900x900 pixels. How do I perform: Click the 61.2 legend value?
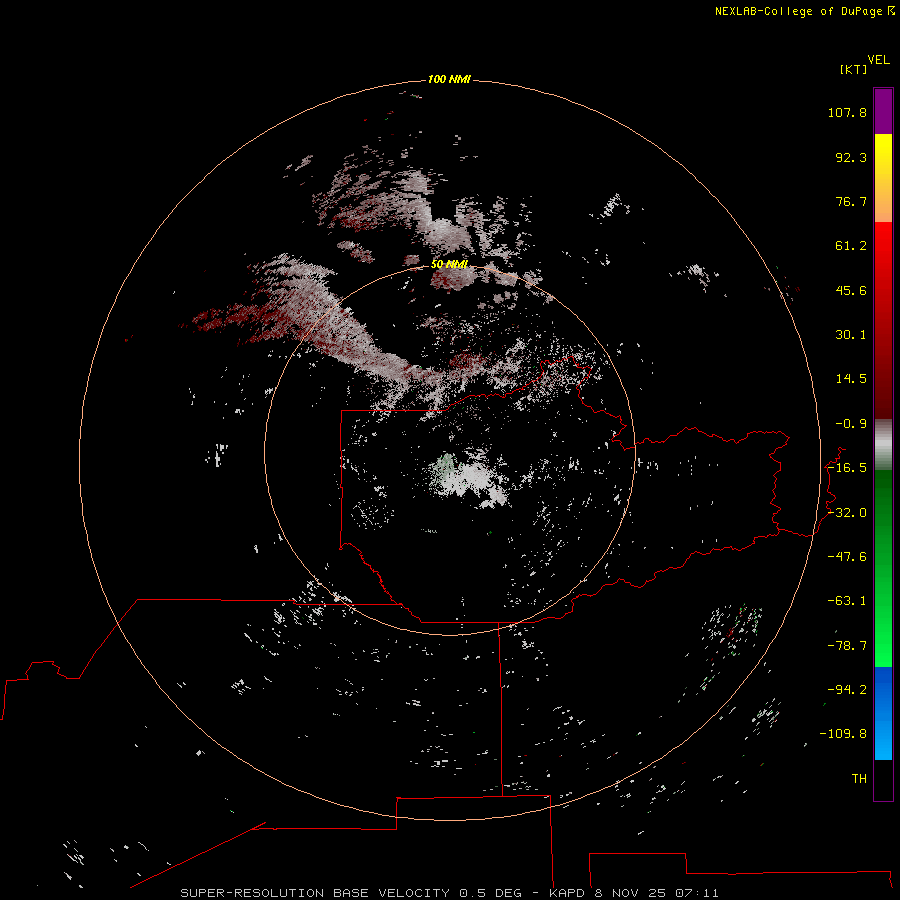851,246
